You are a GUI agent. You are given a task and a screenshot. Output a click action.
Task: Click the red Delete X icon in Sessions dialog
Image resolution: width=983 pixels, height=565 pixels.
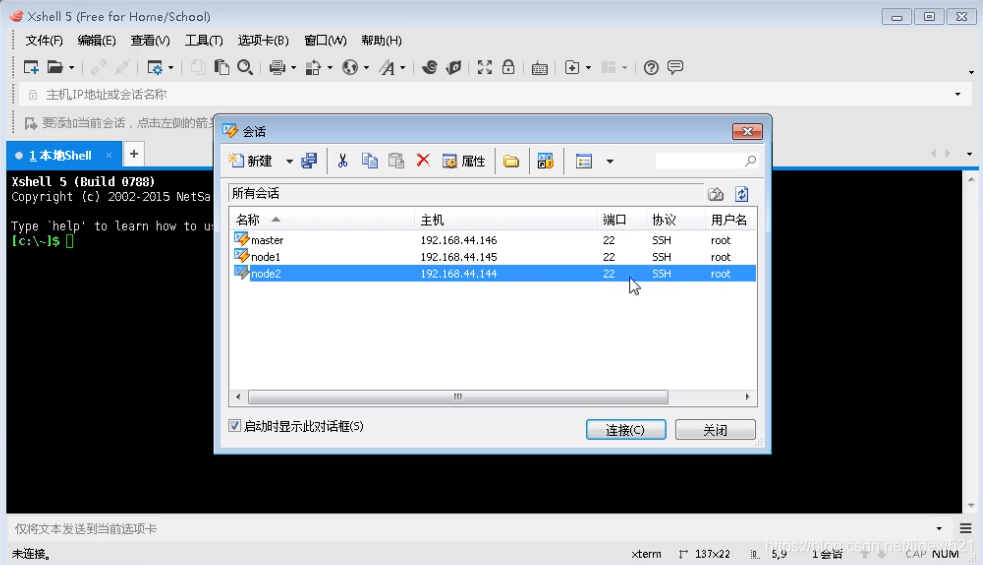(423, 161)
